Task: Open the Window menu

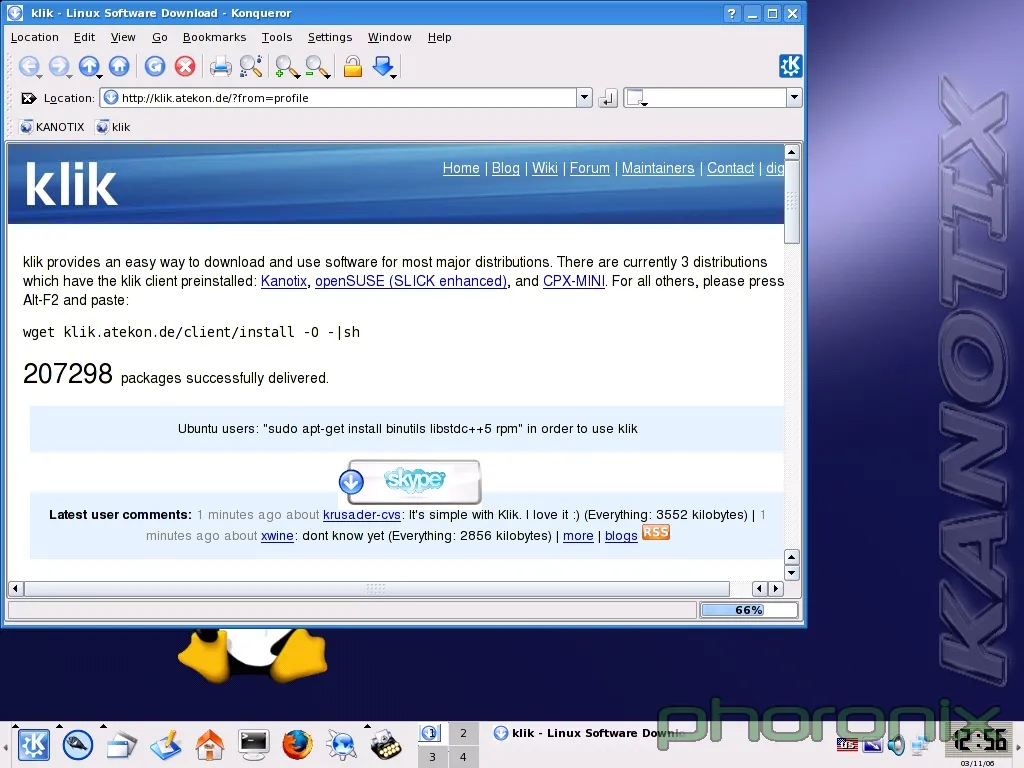Action: [389, 37]
